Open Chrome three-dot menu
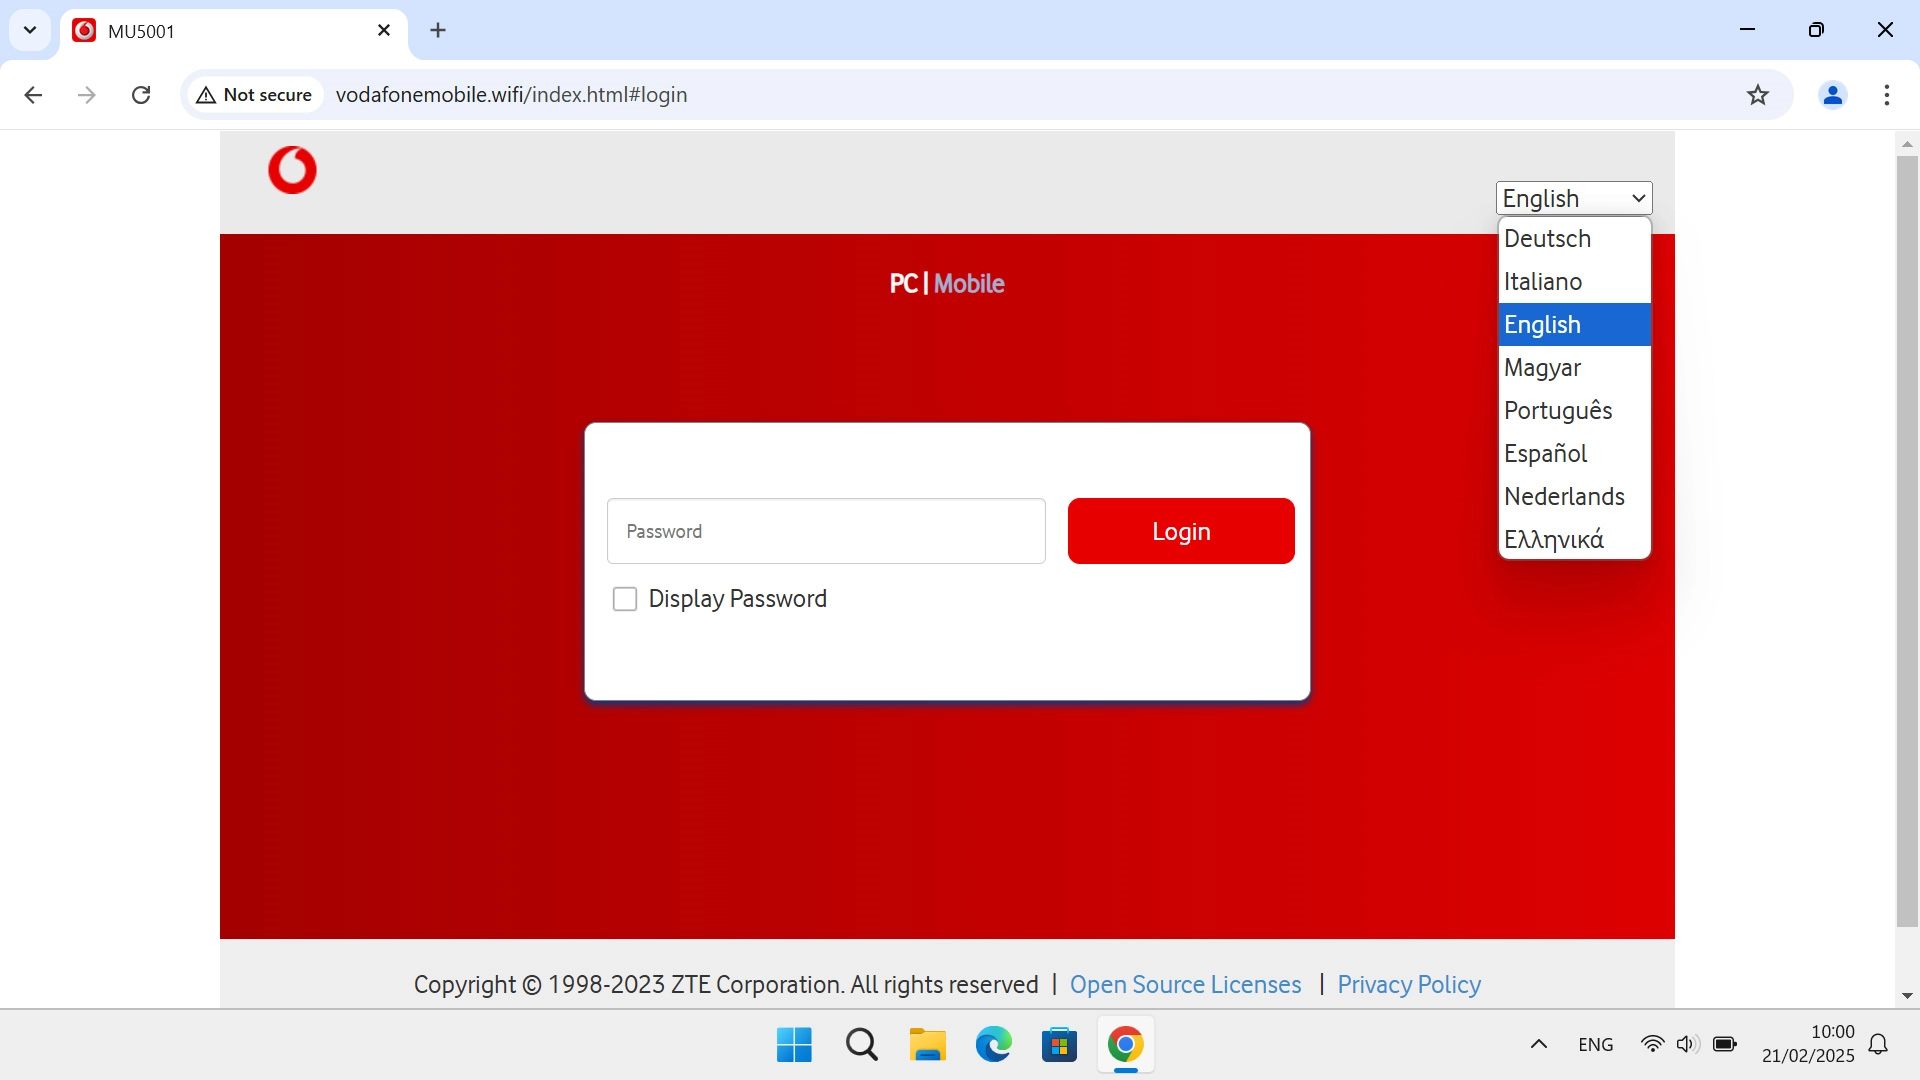 click(1886, 95)
